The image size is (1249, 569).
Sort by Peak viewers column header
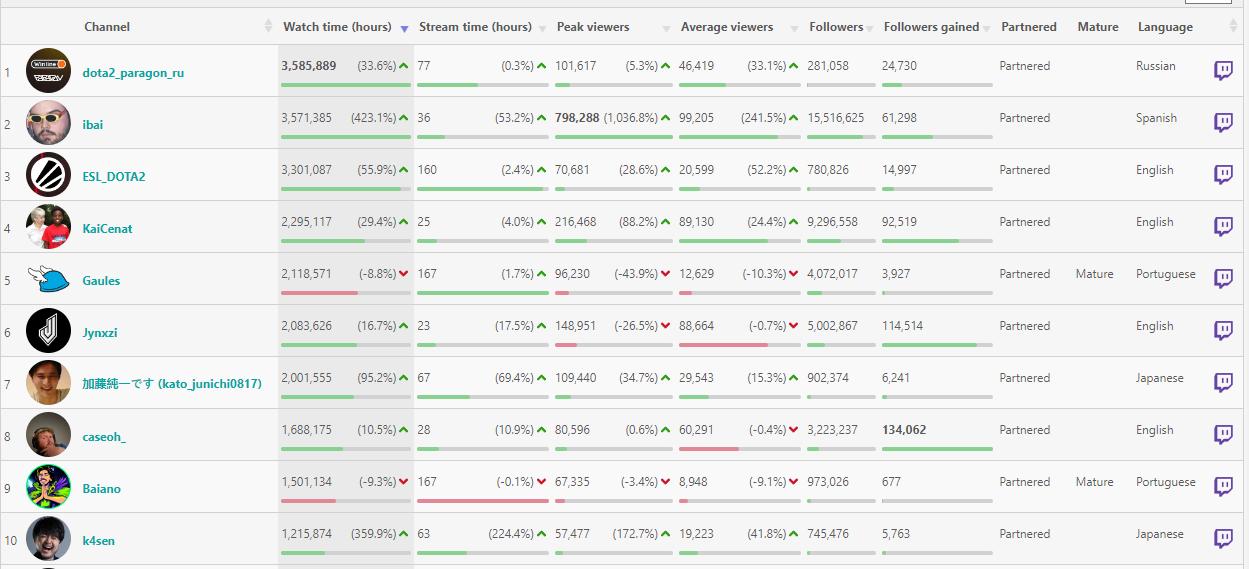pyautogui.click(x=600, y=27)
